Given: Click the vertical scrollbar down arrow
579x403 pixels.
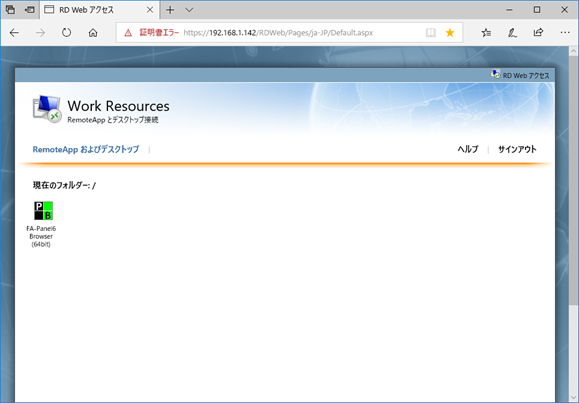Looking at the screenshot, I should coord(573,398).
